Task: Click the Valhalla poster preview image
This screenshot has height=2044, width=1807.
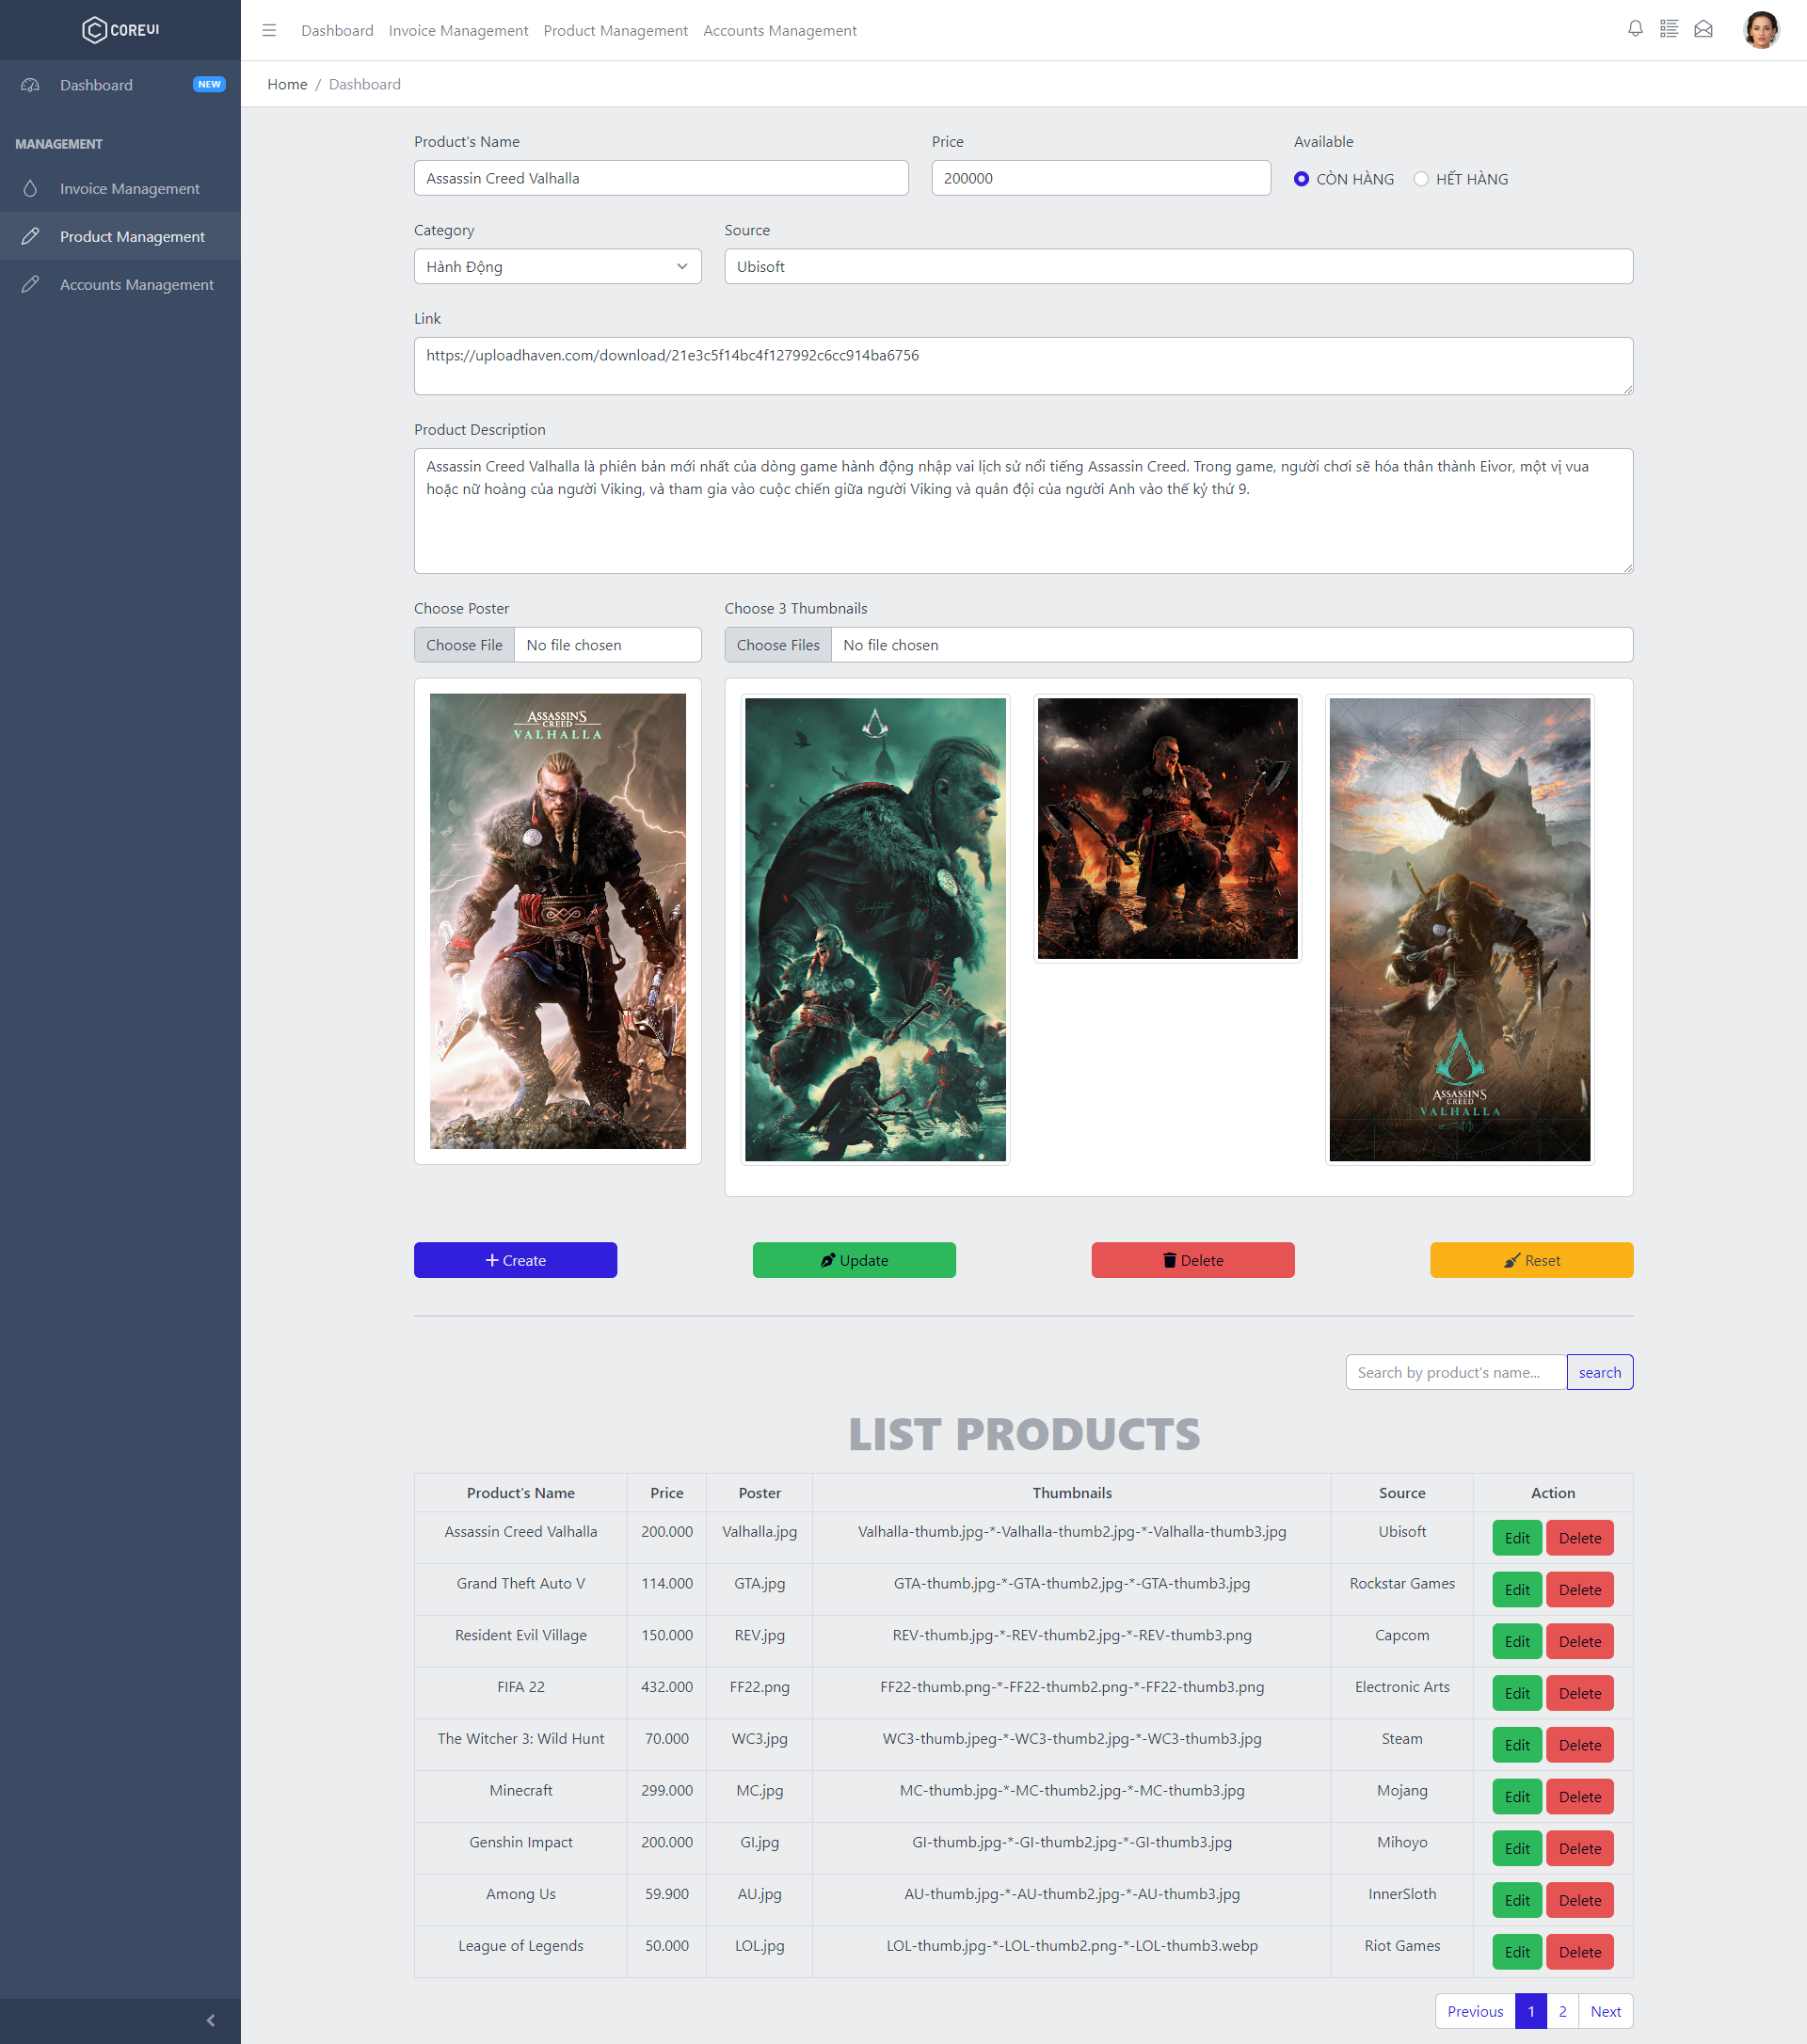Action: pos(558,921)
